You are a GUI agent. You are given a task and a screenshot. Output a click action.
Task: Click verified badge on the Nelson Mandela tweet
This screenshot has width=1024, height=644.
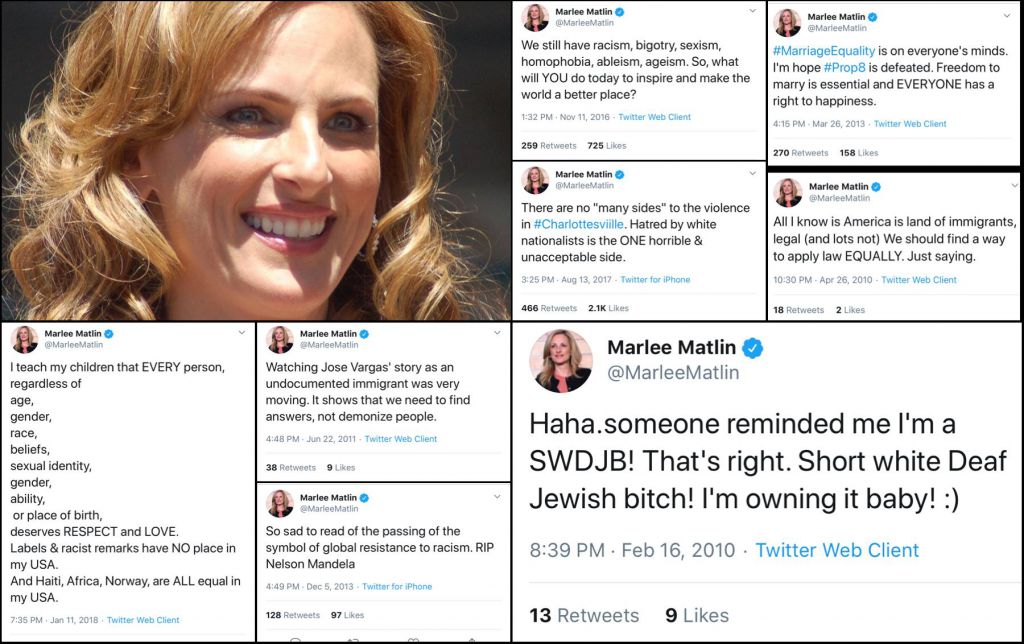tap(364, 497)
